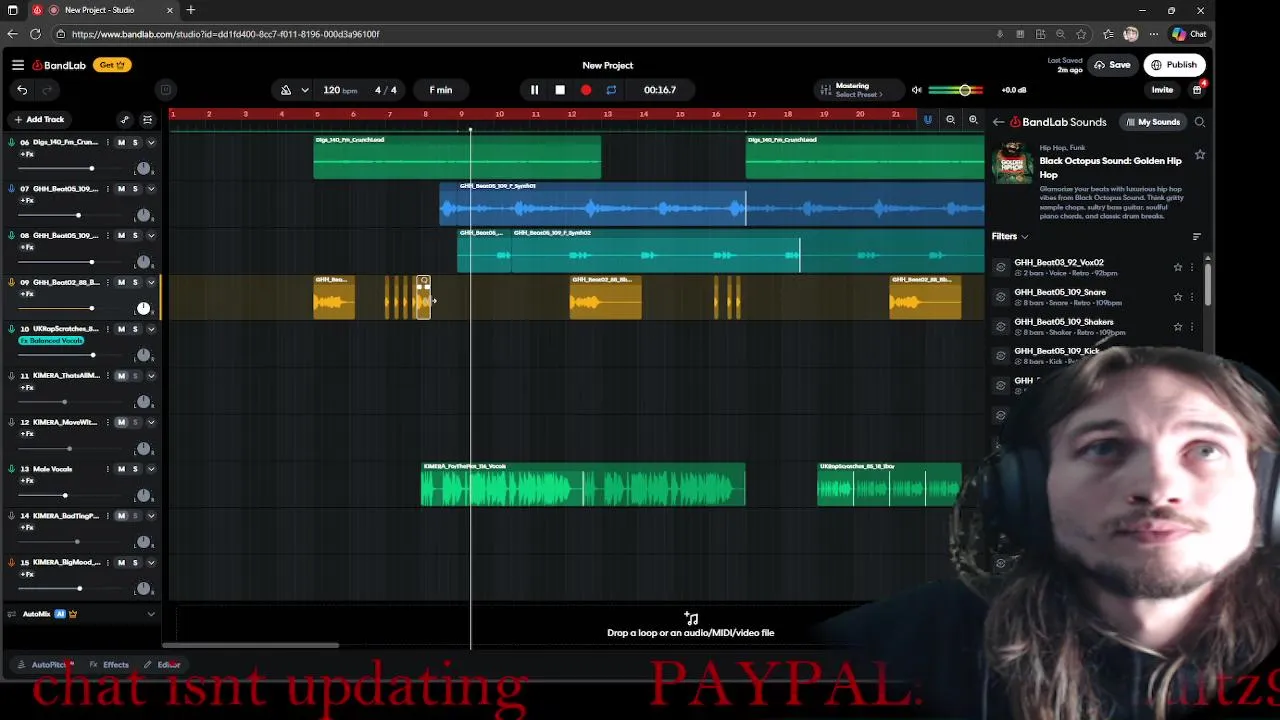Open the sort options icon beside Filters
The height and width of the screenshot is (720, 1280).
click(x=1196, y=237)
